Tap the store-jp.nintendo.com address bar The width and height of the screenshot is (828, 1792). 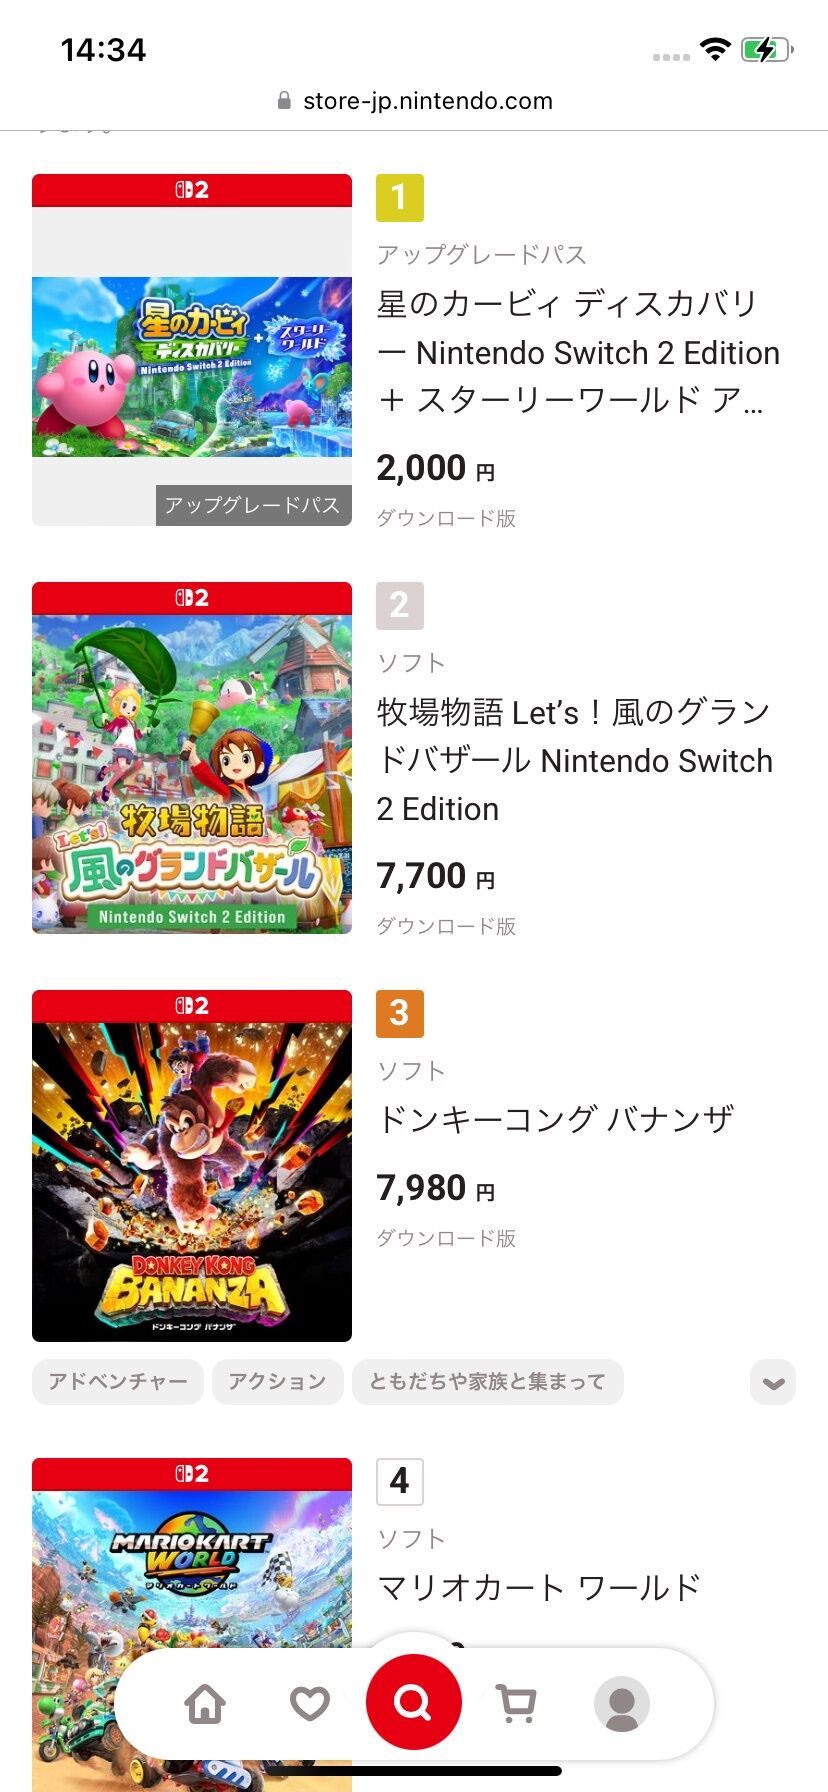427,101
